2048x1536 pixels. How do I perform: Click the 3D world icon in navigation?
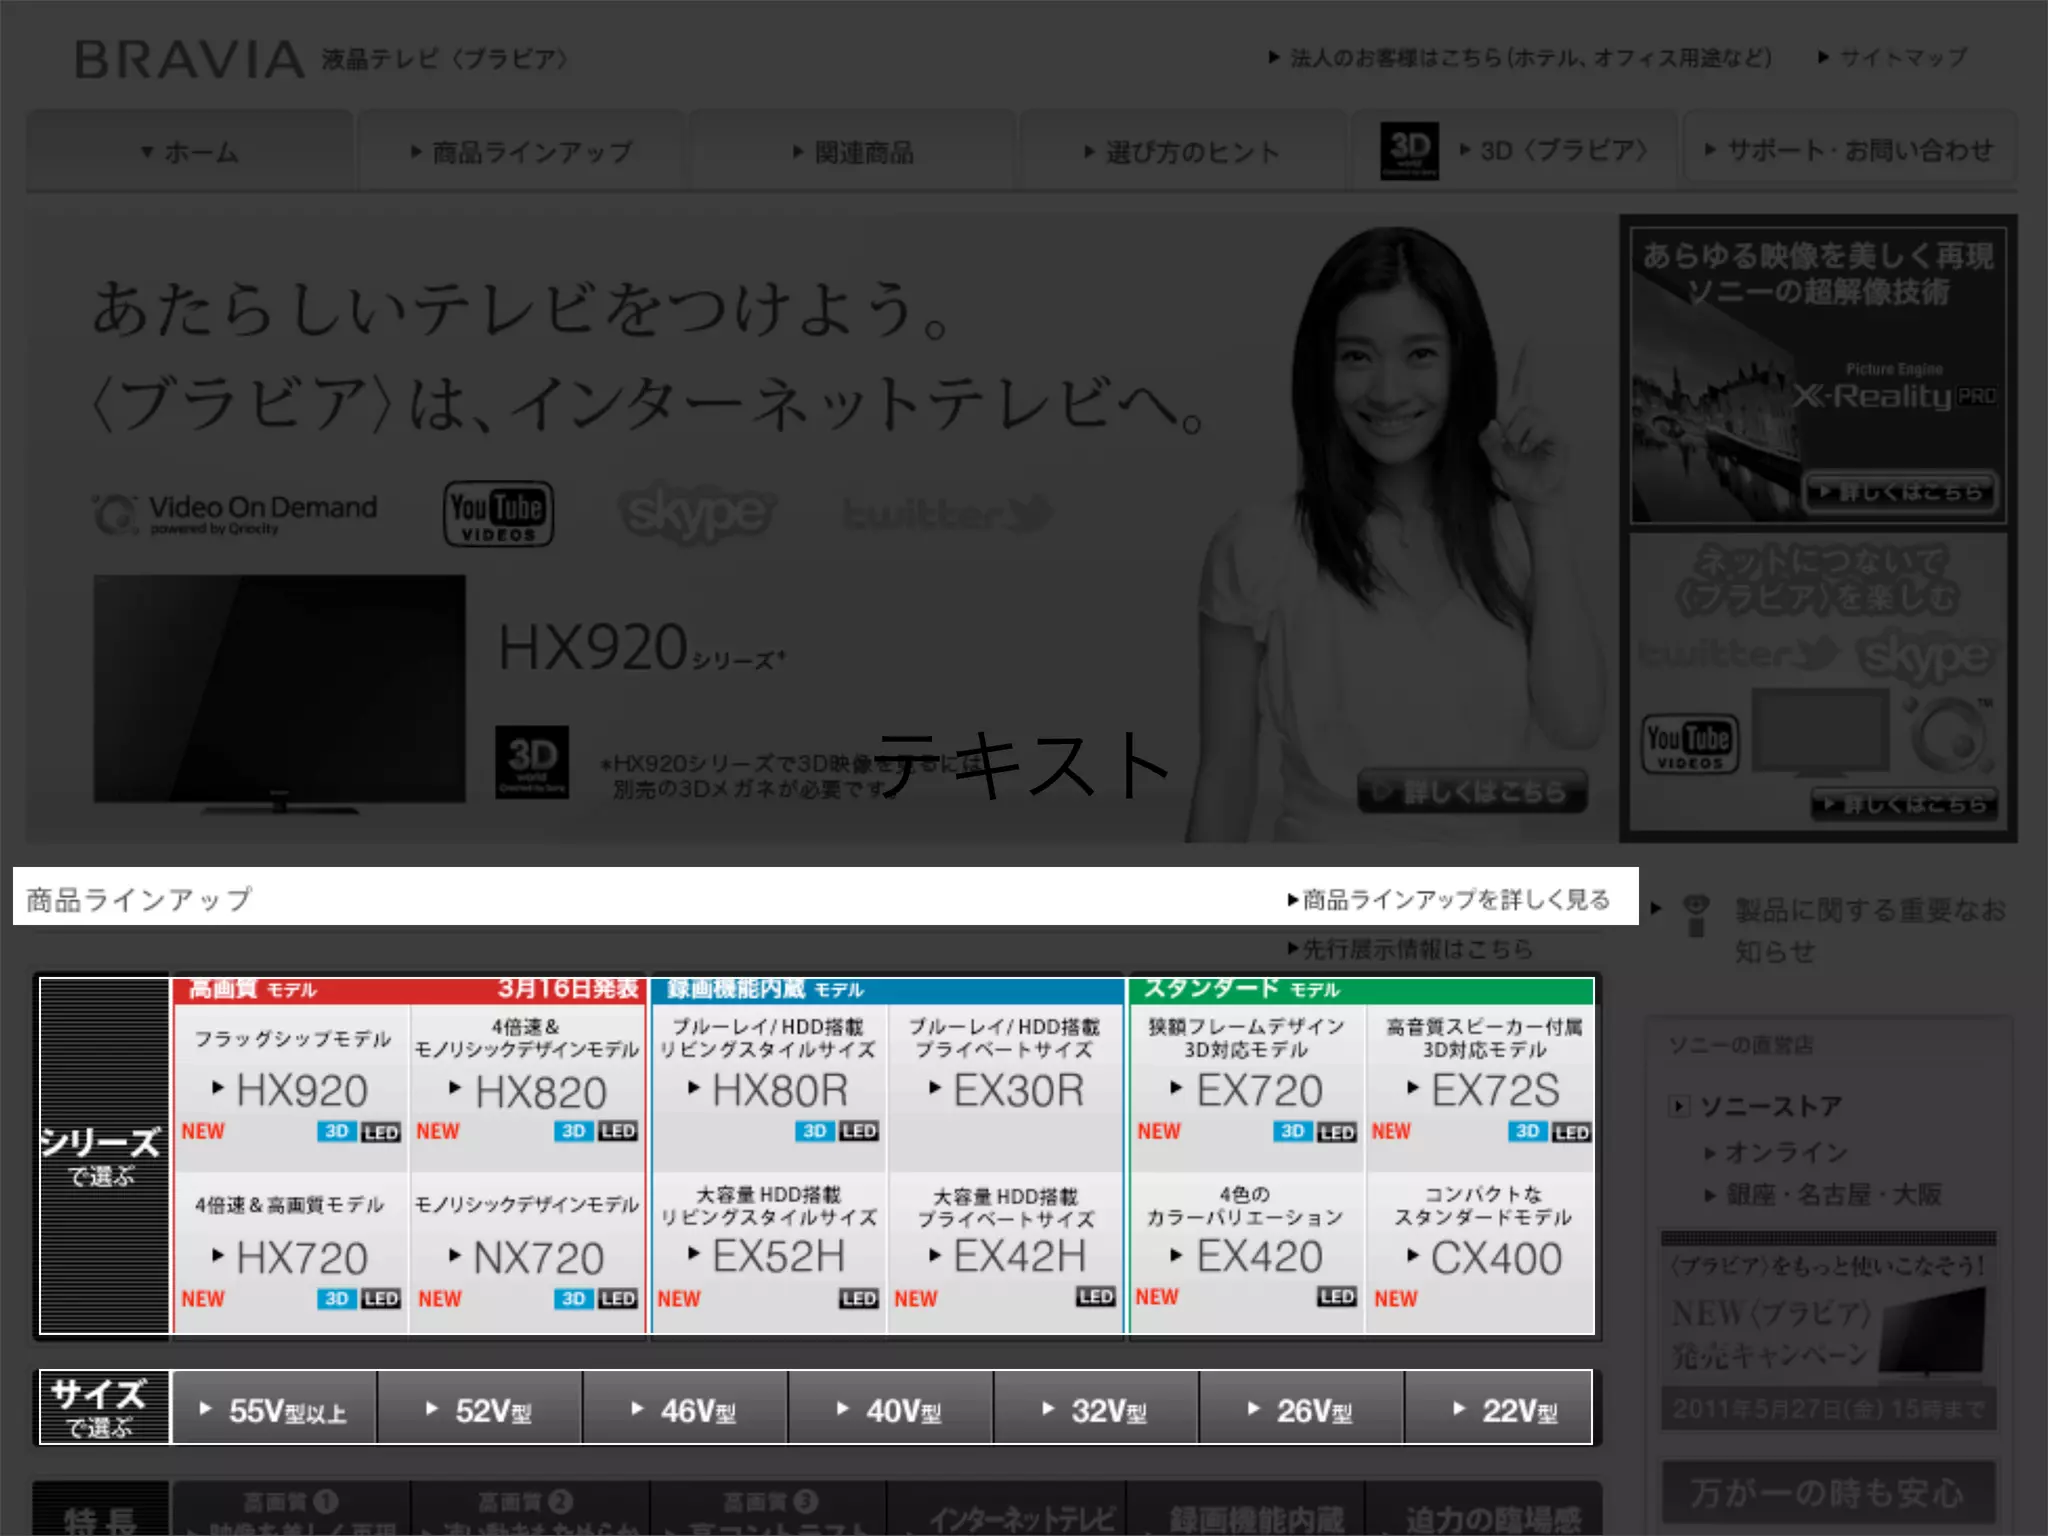pyautogui.click(x=1409, y=151)
